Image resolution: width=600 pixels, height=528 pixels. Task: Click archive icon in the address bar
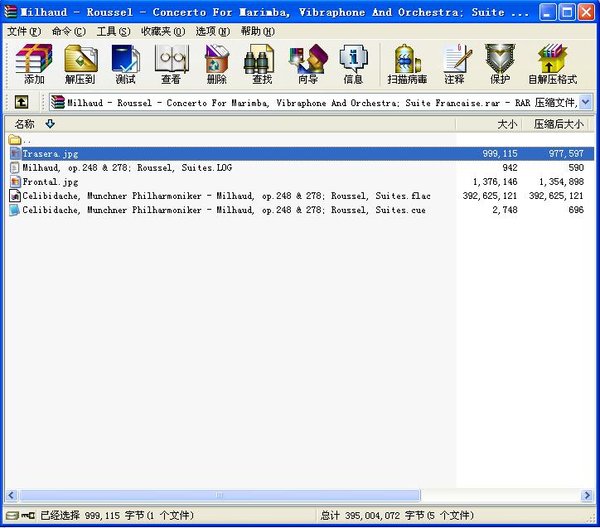(x=58, y=102)
